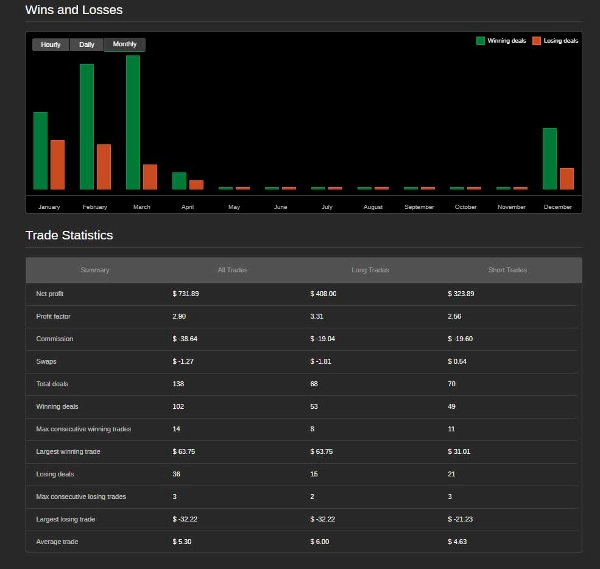The image size is (600, 569).
Task: Select long trades net profit $ 408.00
Action: point(323,293)
